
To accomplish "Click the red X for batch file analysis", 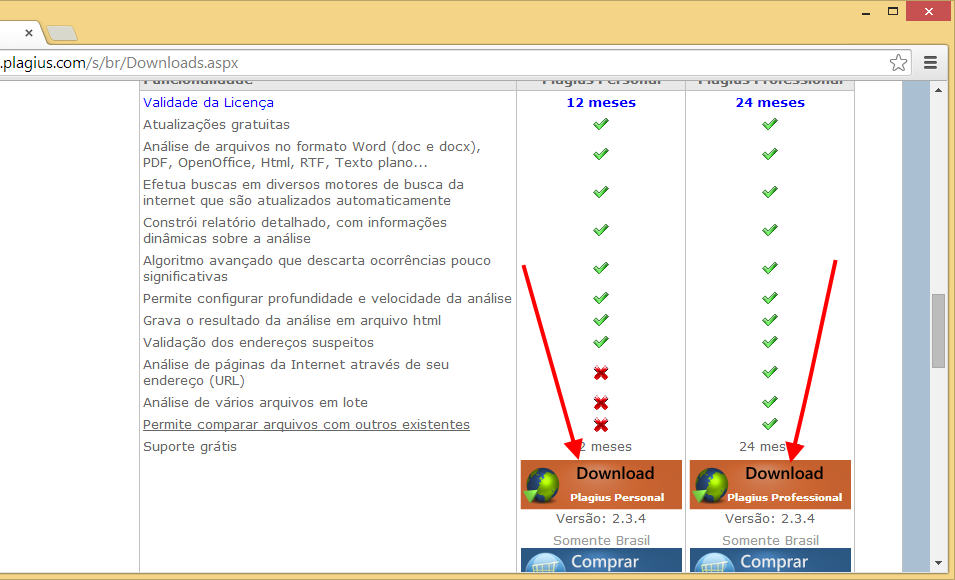I will [600, 403].
